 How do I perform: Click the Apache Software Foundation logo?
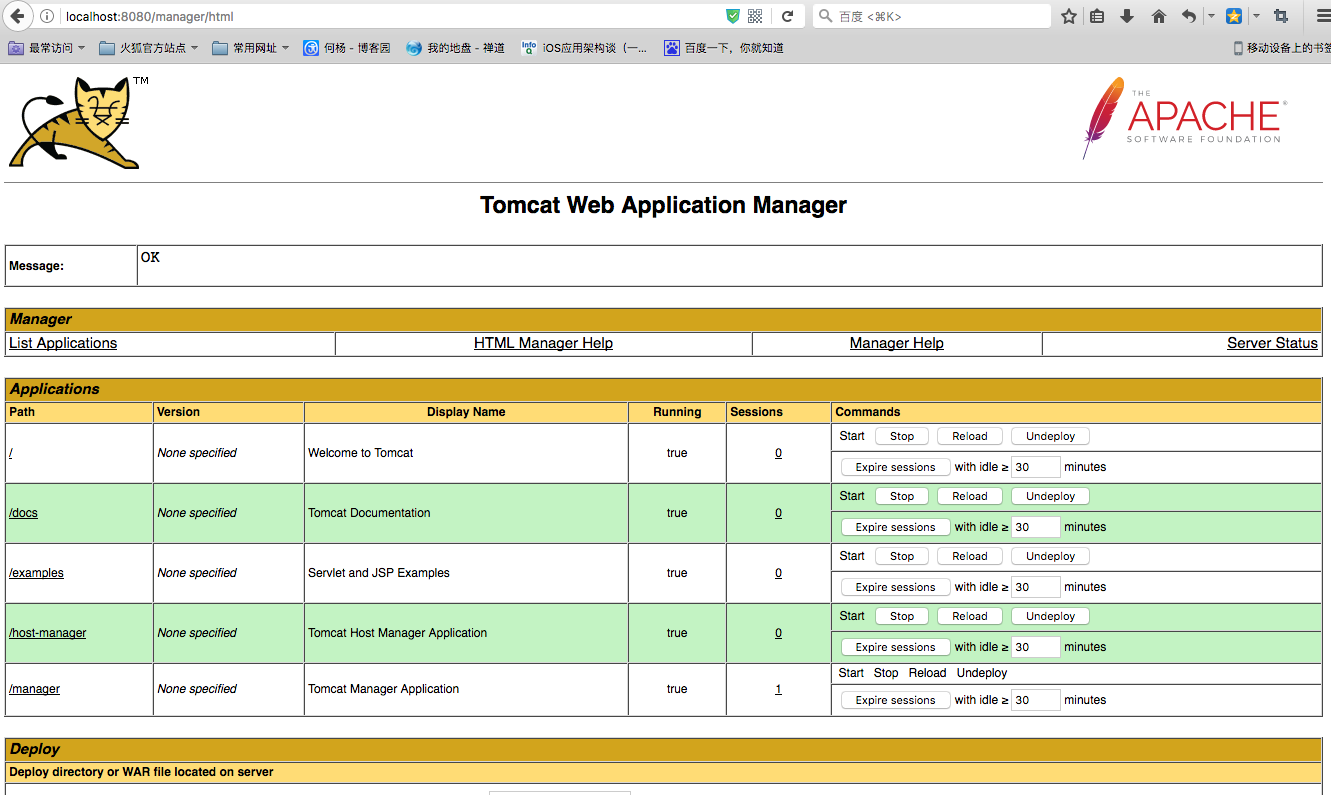click(x=1185, y=119)
